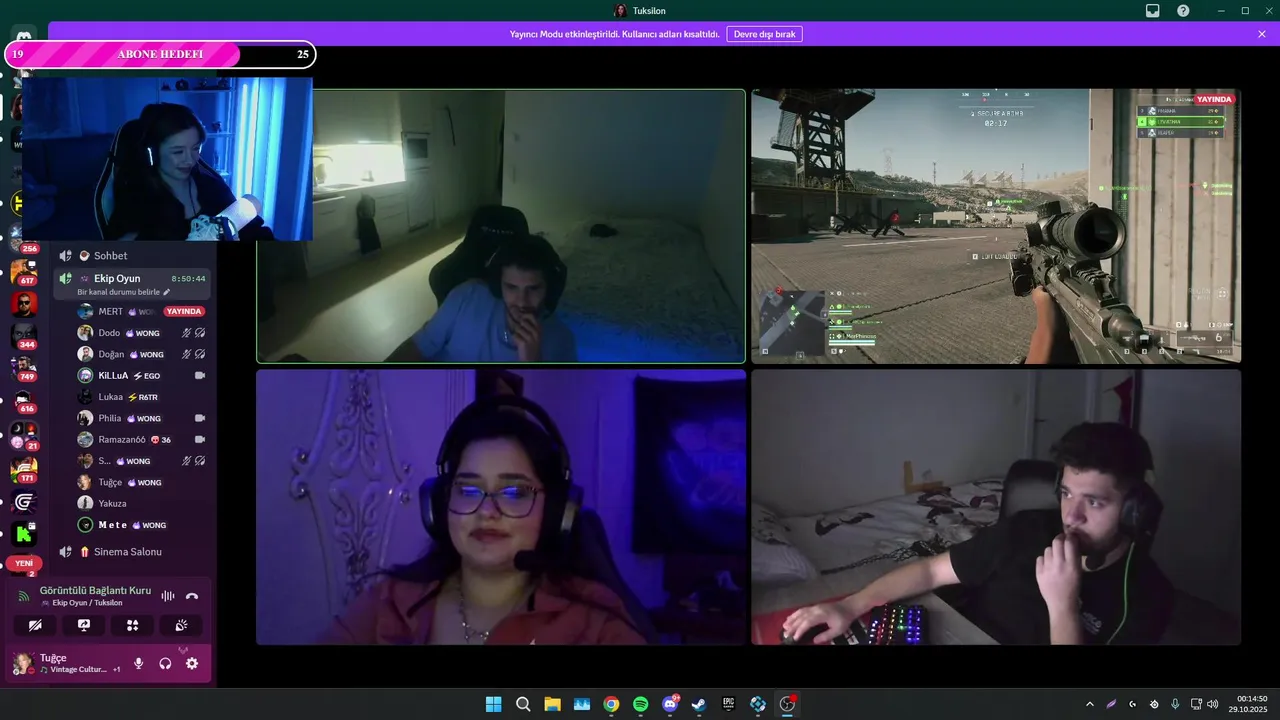Viewport: 1280px width, 720px height.
Task: Mute microphone in user panel
Action: (139, 663)
